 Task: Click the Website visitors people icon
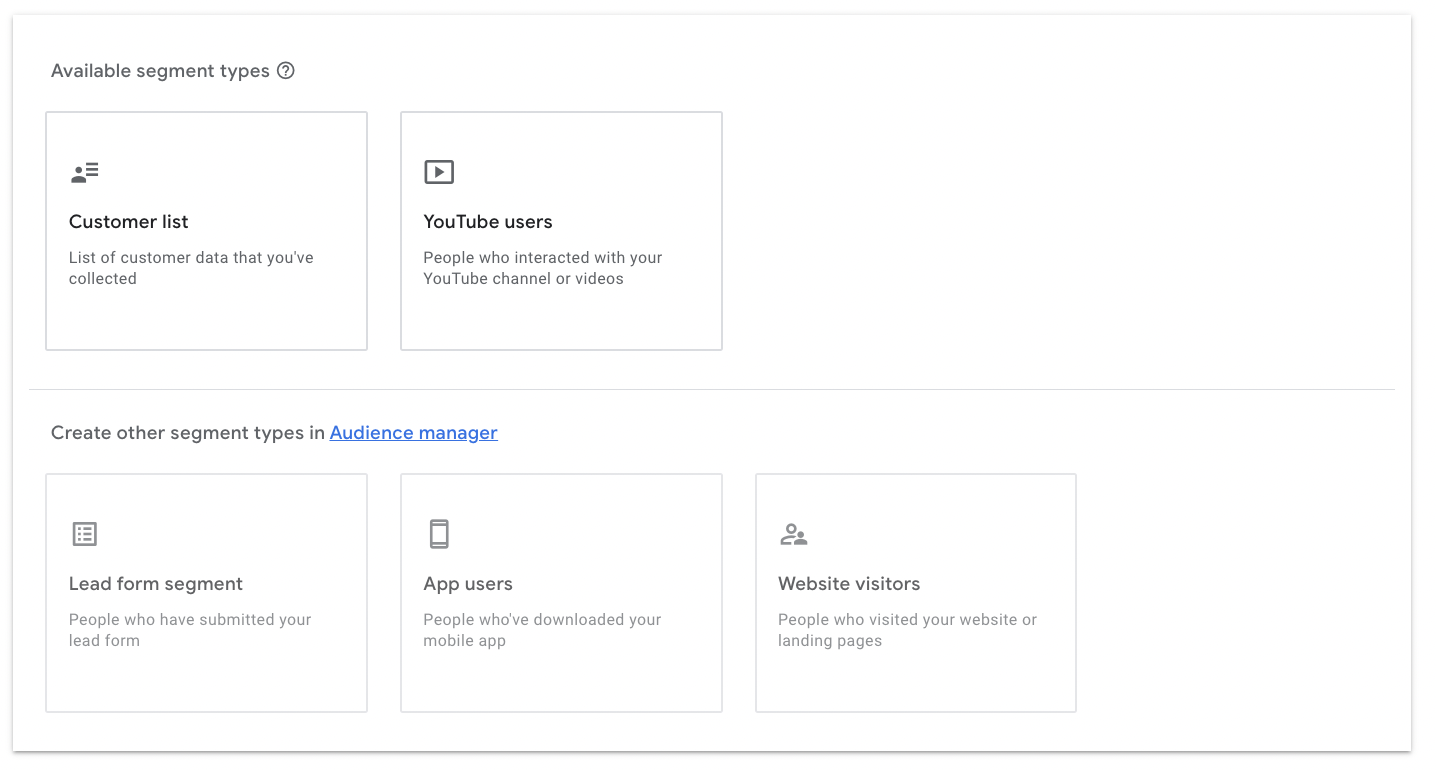[793, 534]
